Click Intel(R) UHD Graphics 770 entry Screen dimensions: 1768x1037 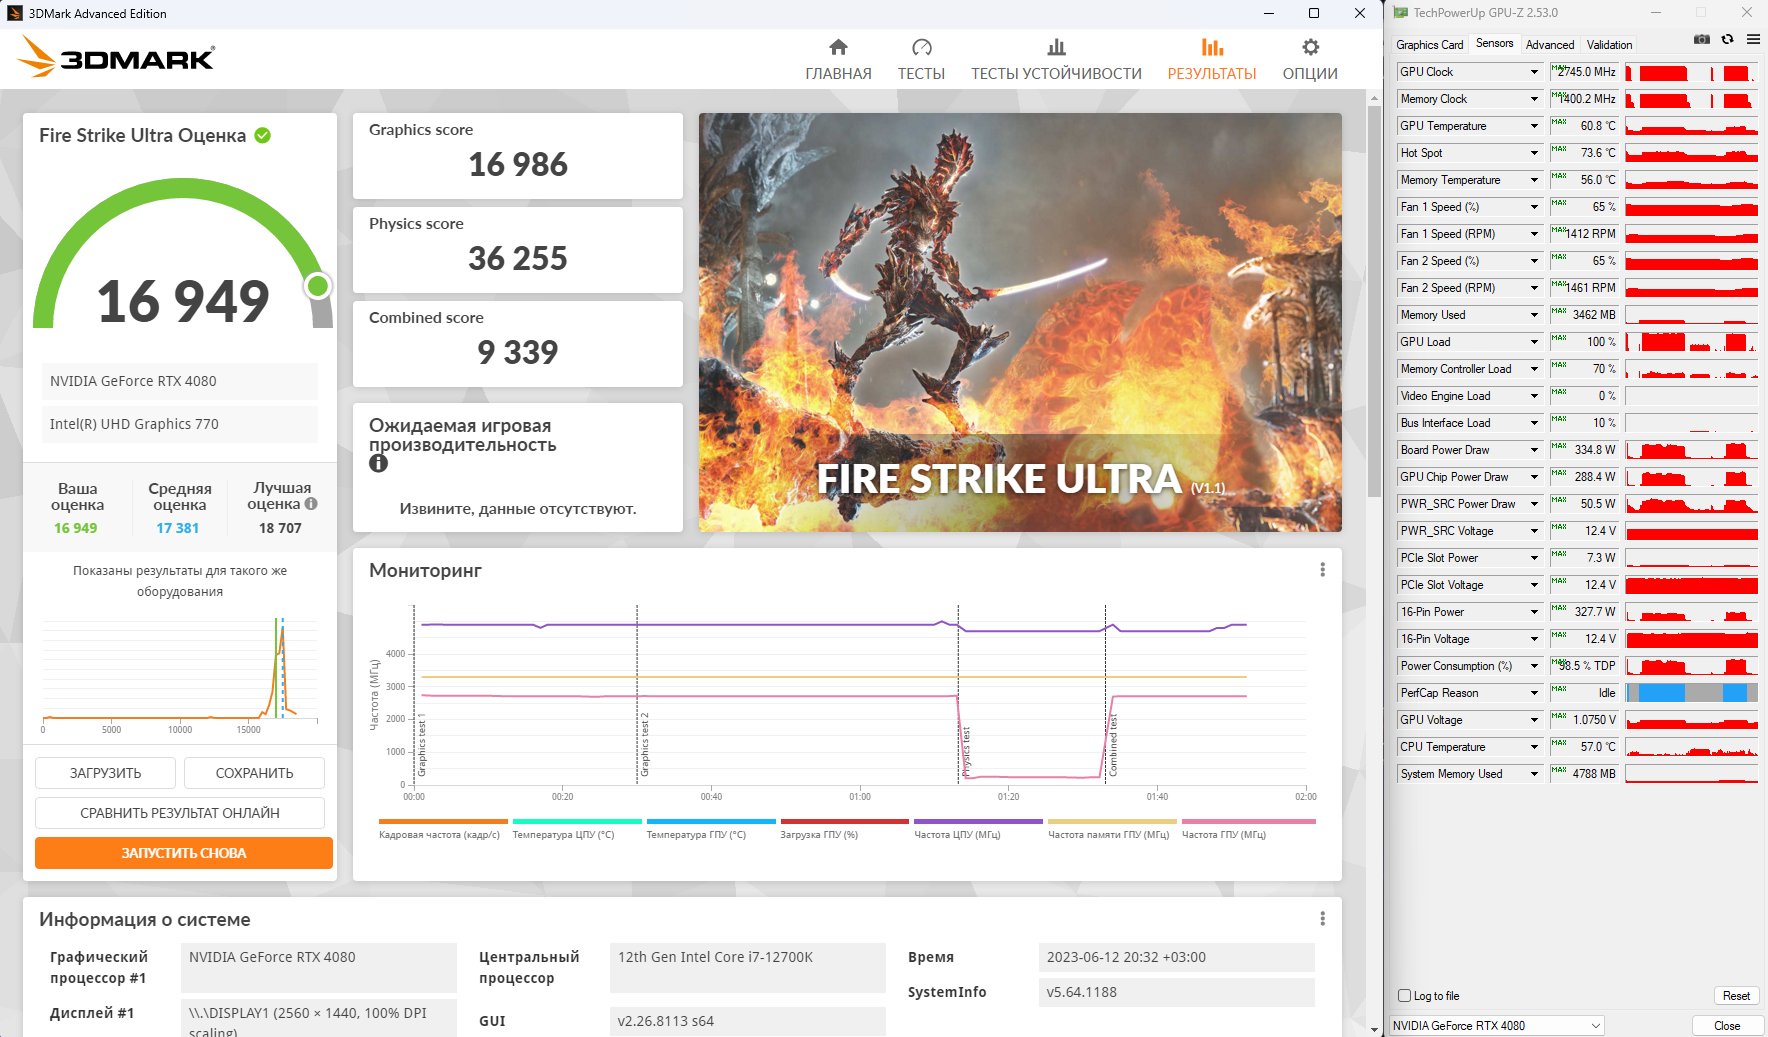tap(180, 424)
